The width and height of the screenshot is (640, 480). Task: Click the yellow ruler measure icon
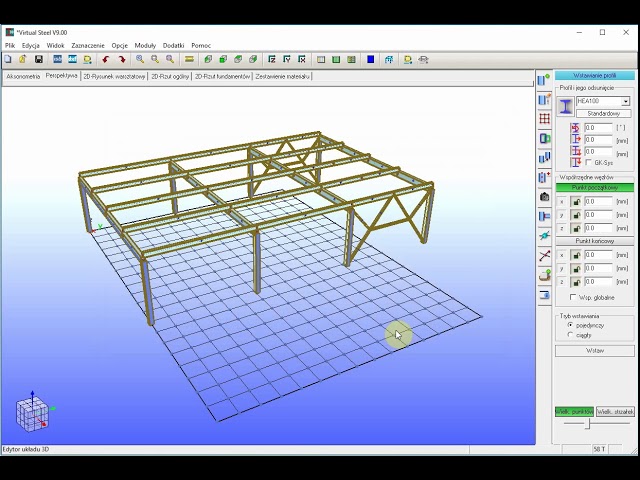point(189,60)
